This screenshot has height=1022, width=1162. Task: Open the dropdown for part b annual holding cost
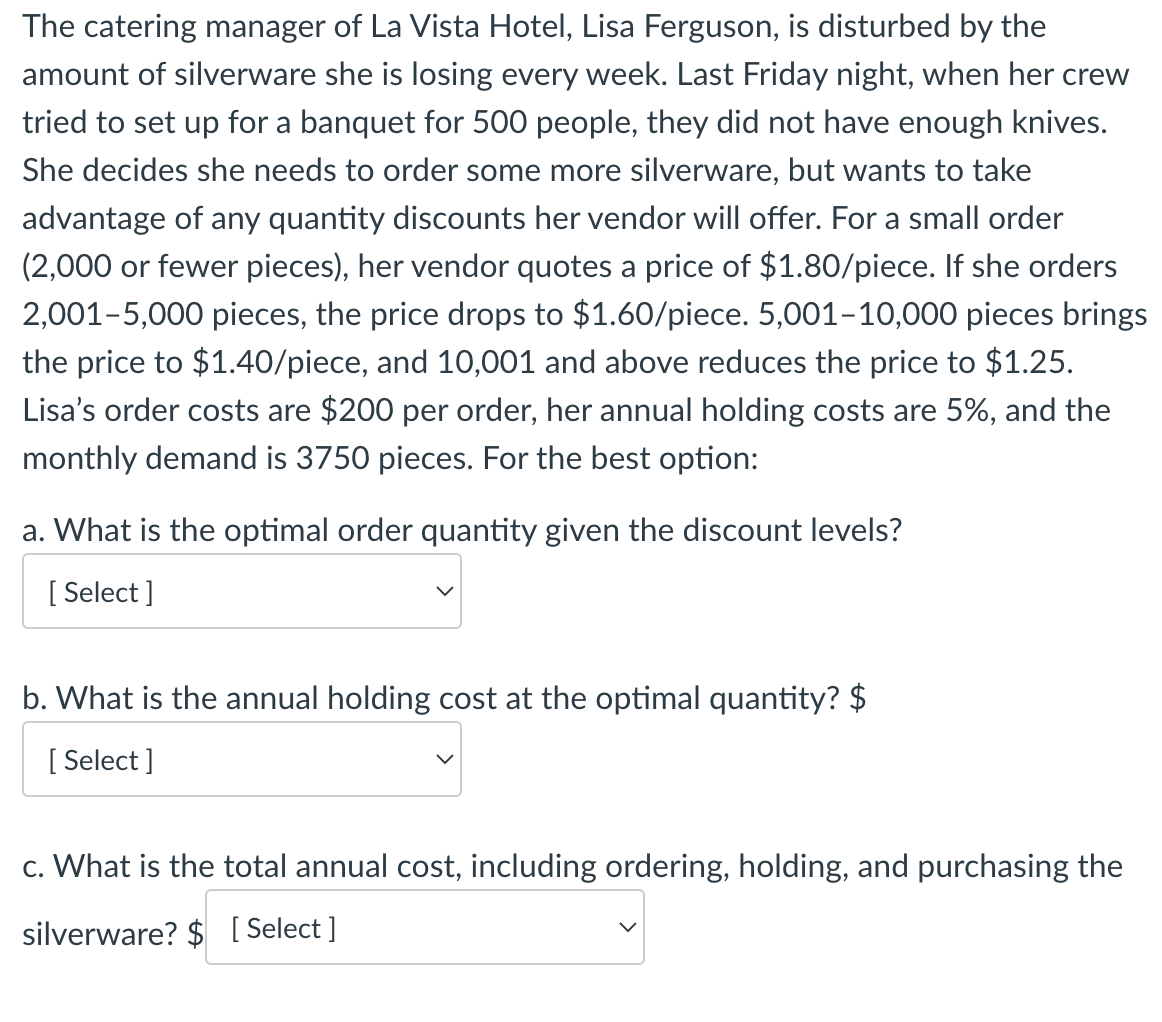[x=240, y=759]
